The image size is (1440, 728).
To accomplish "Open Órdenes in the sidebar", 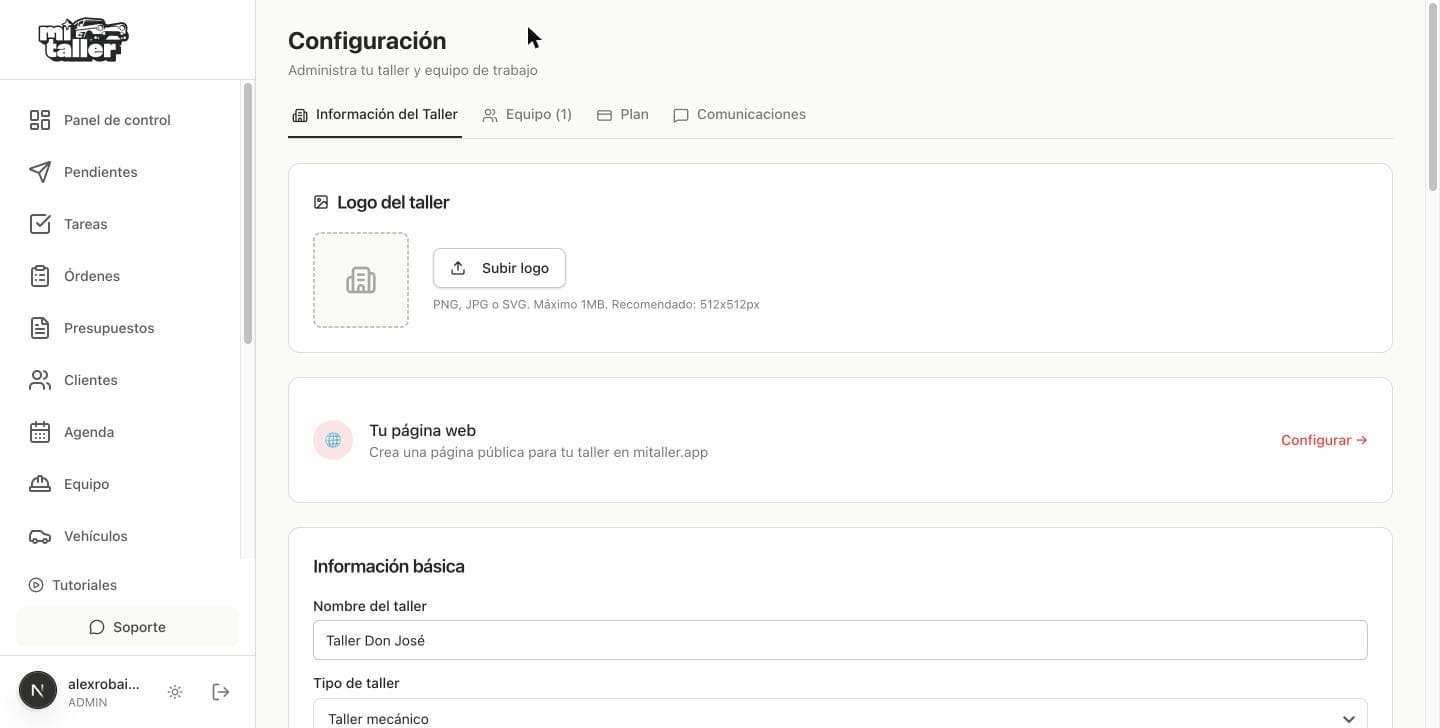I will click(x=120, y=276).
